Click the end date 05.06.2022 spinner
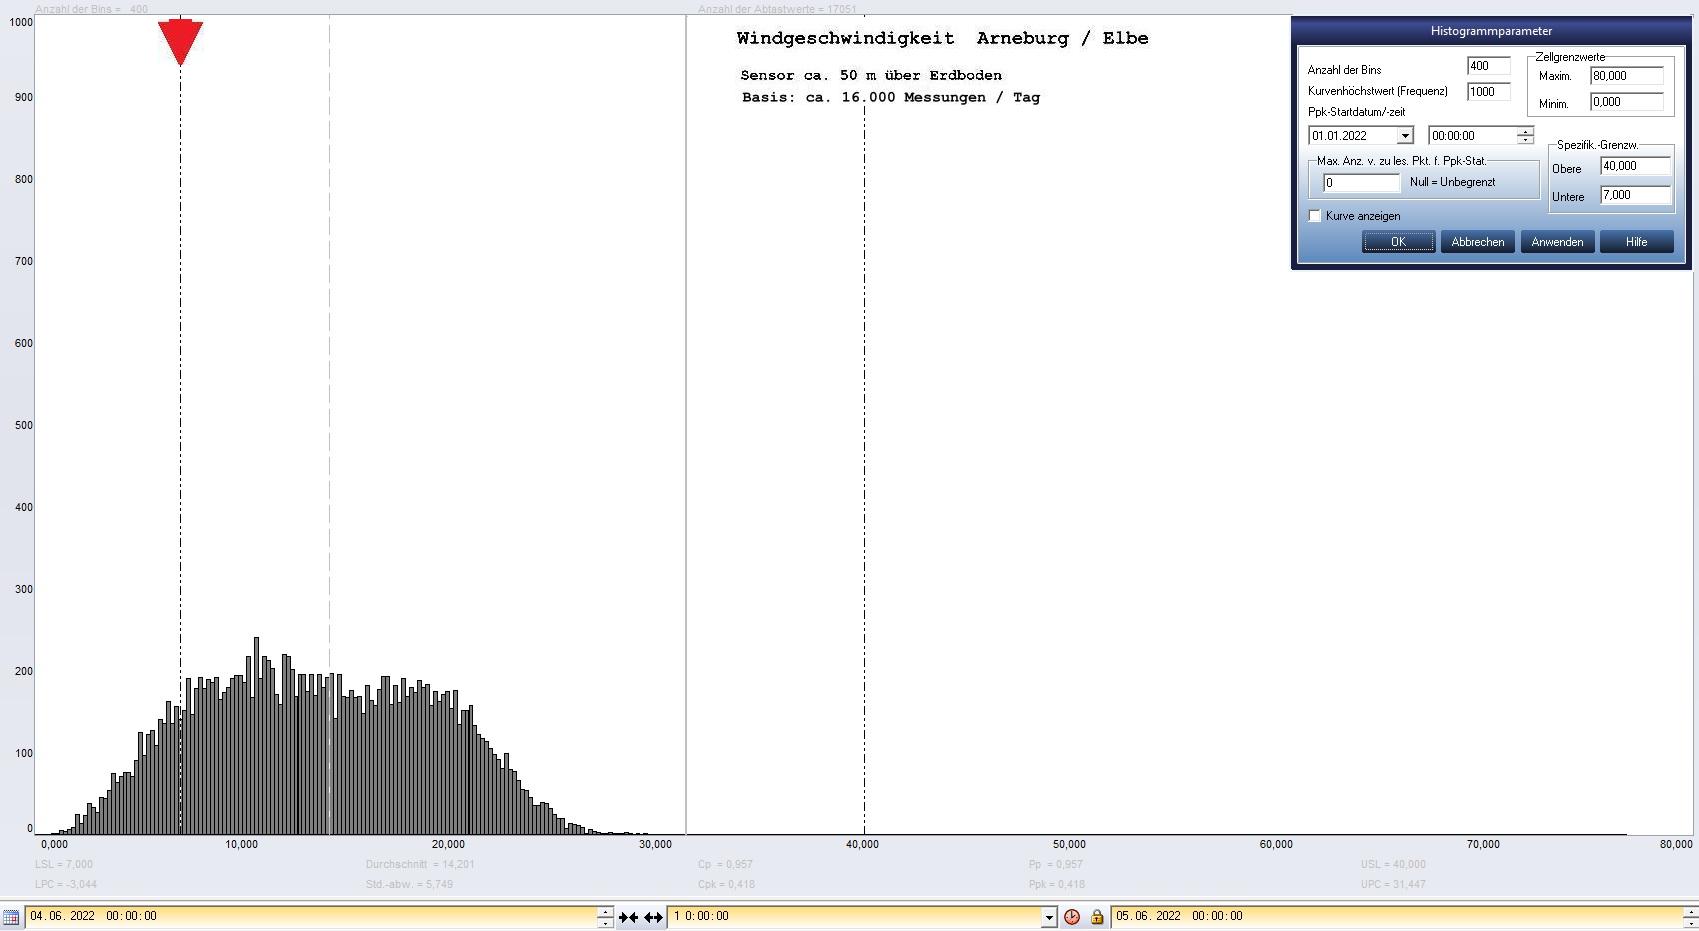 pyautogui.click(x=1690, y=917)
